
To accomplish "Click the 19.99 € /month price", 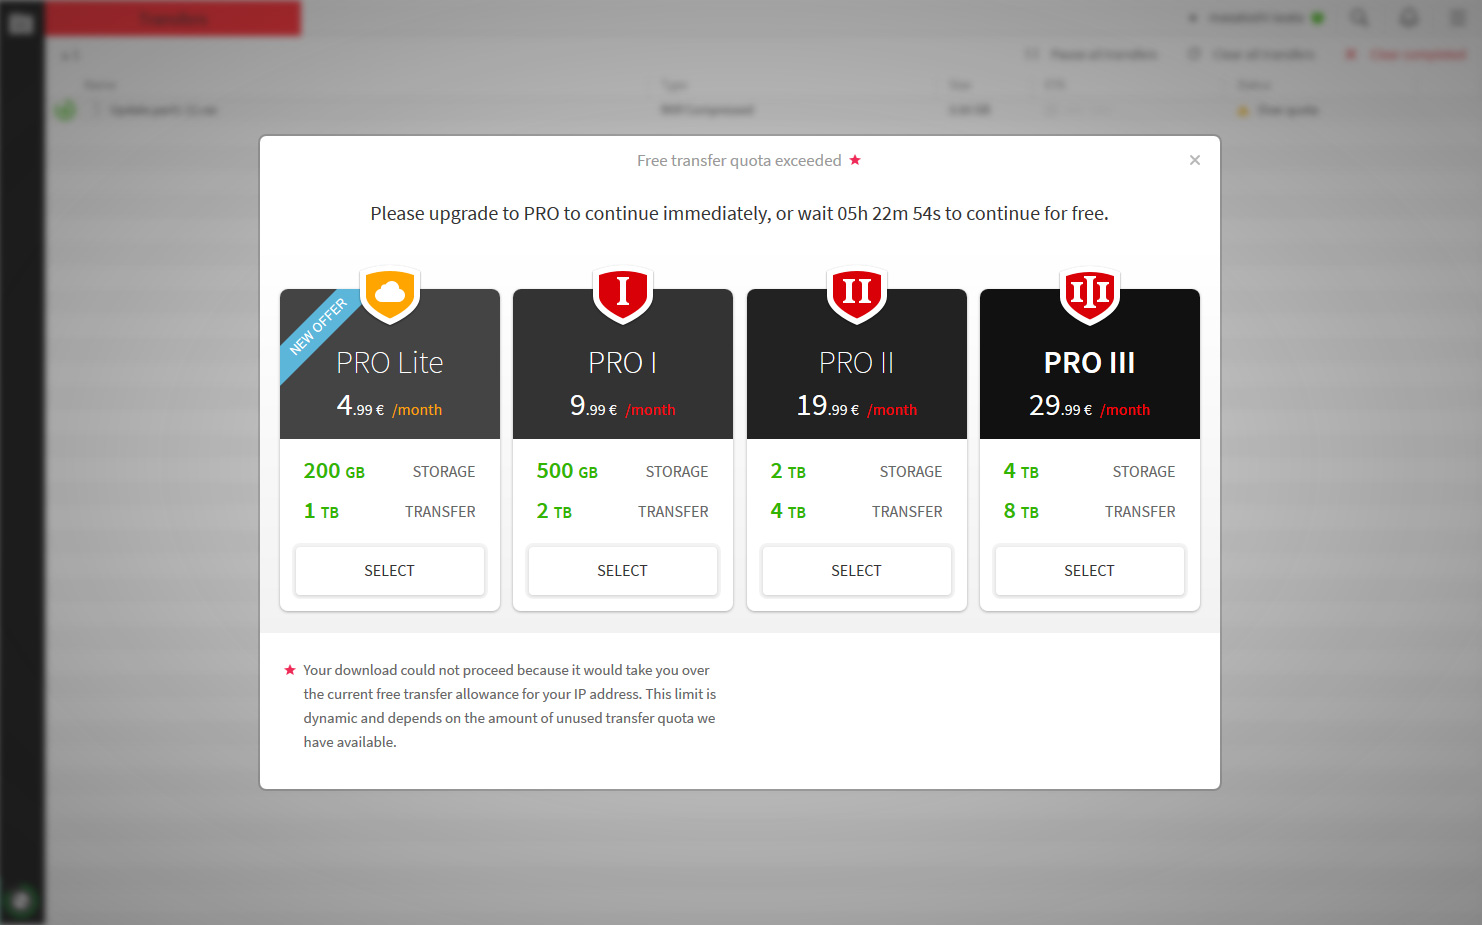I will click(x=857, y=406).
